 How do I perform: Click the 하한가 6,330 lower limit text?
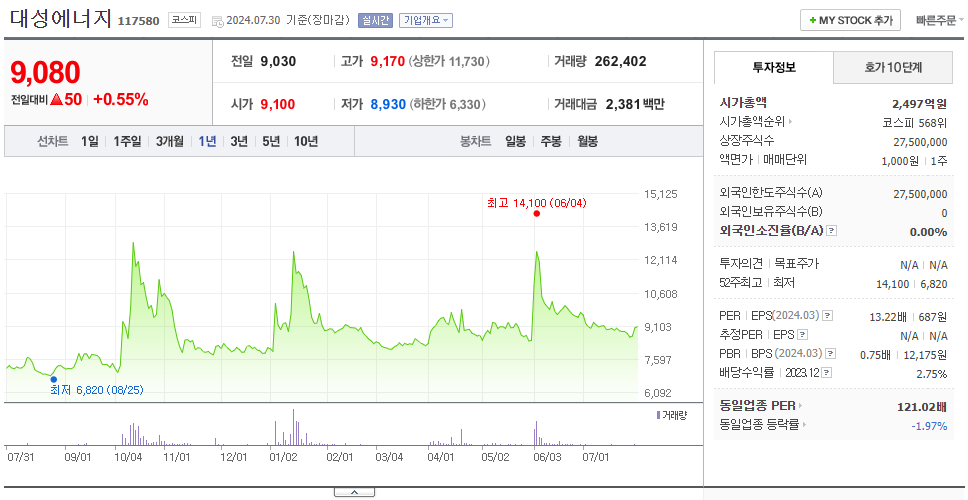click(x=447, y=104)
